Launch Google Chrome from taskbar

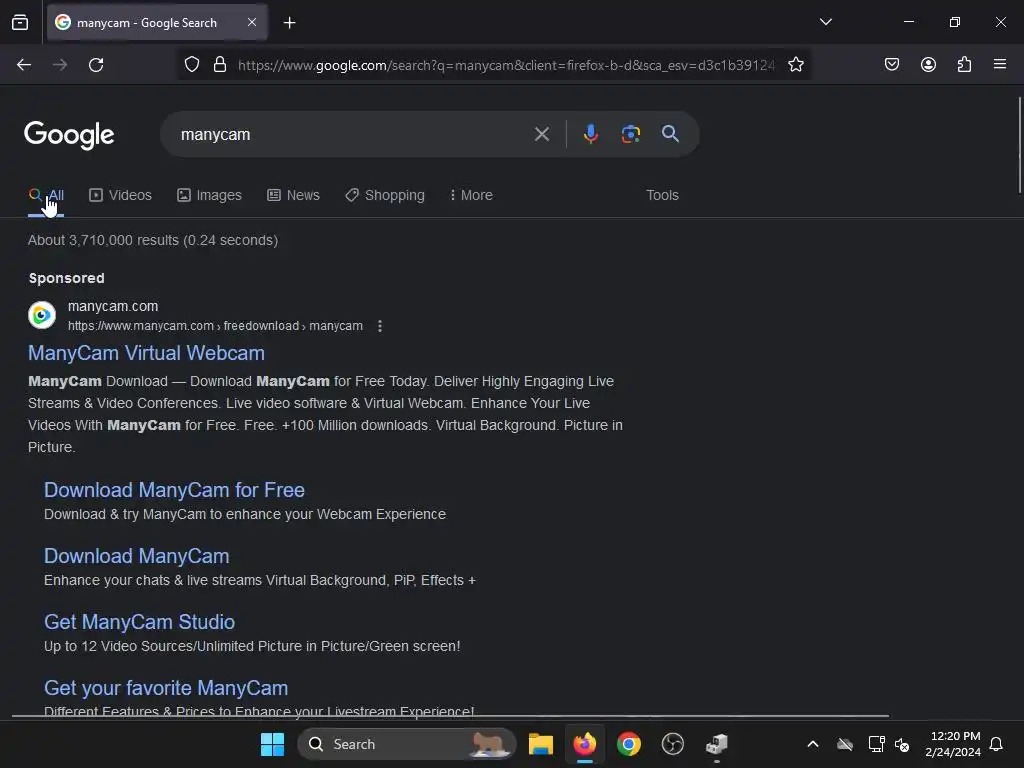pyautogui.click(x=629, y=744)
